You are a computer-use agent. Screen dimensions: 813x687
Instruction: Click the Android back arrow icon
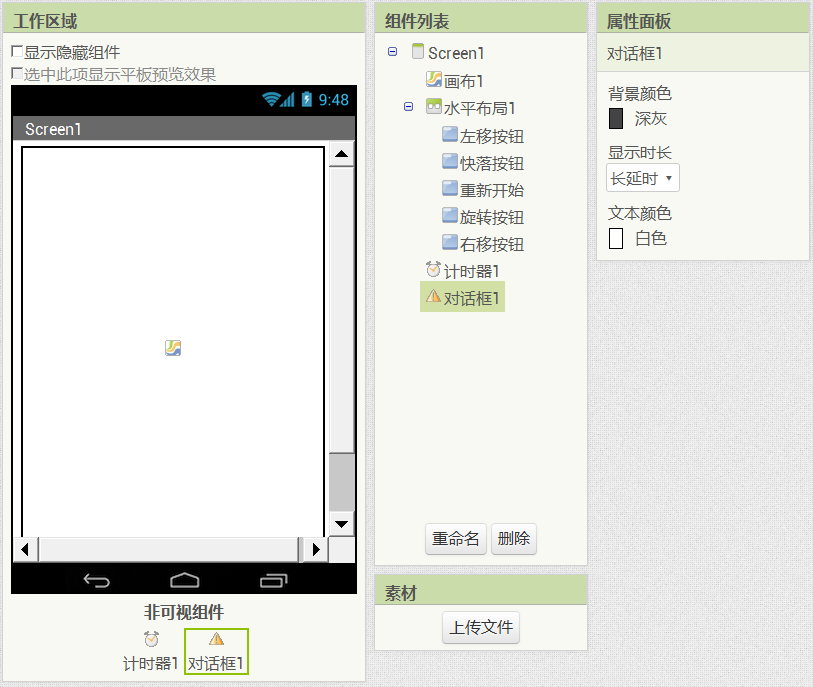(x=97, y=580)
